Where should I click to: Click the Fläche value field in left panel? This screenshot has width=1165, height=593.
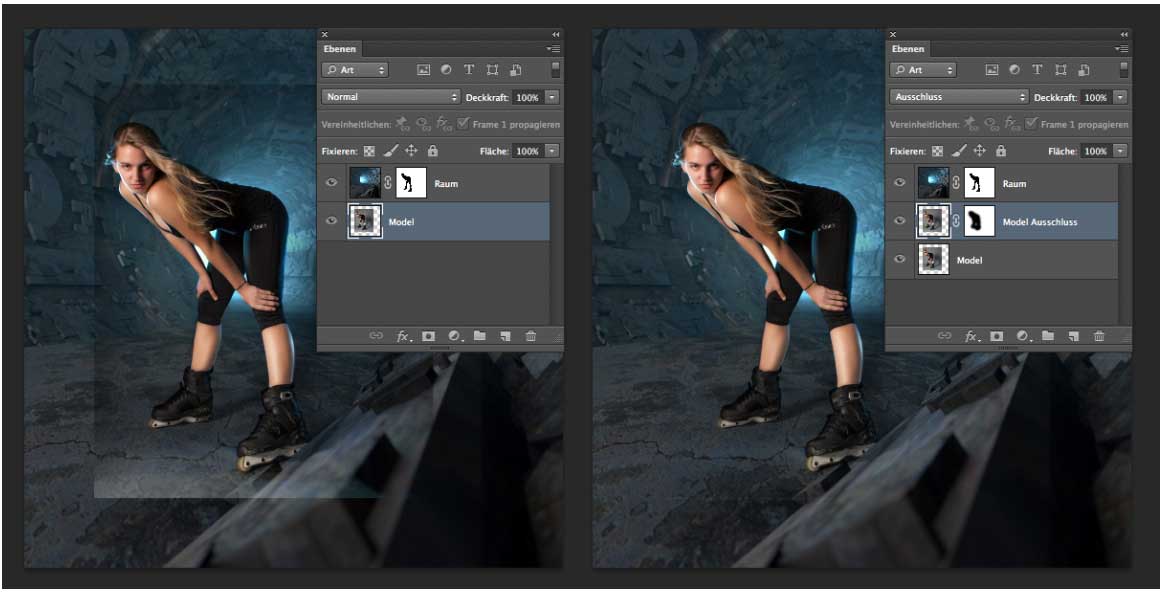[527, 151]
